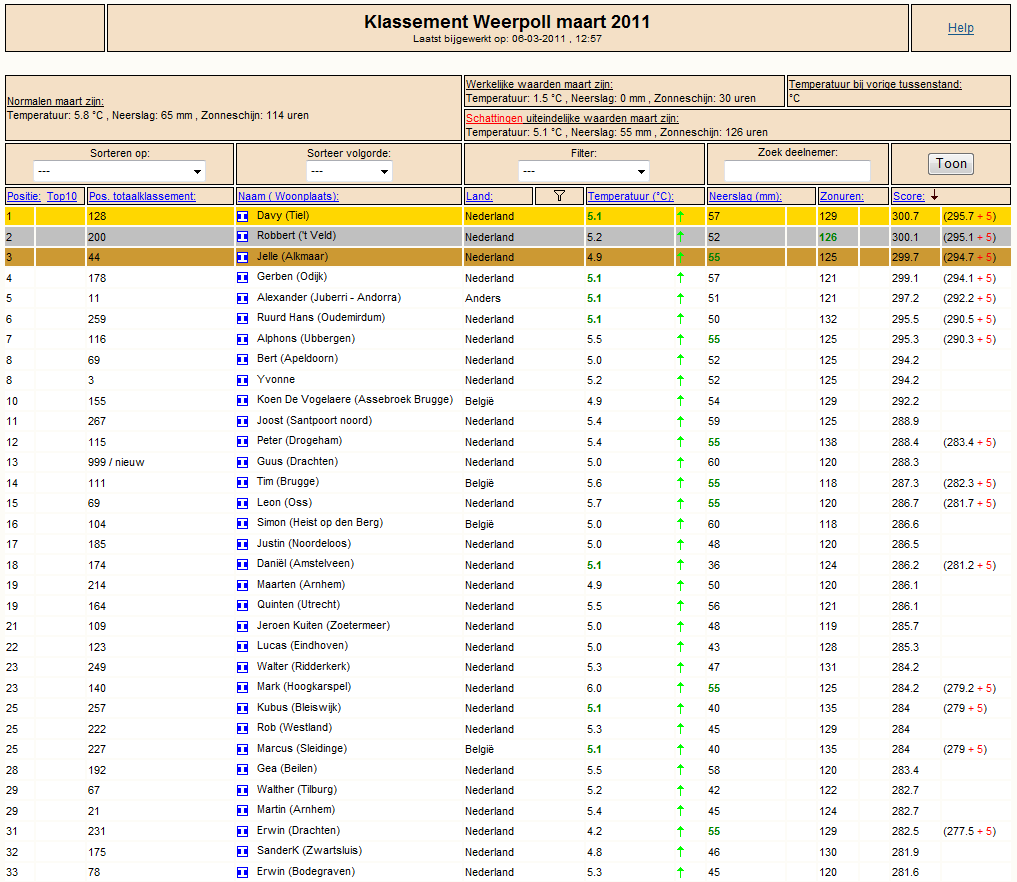Click the red 'Schattingen' link
Screen dimensions: 1017x882
(494, 118)
